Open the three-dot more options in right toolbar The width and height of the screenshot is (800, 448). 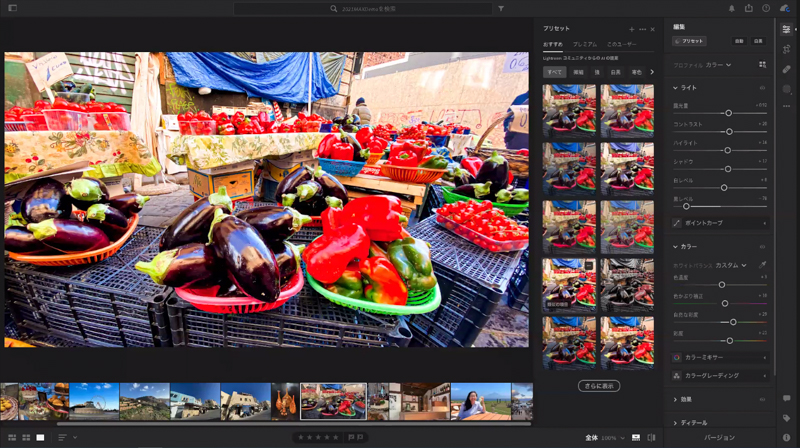[x=786, y=106]
